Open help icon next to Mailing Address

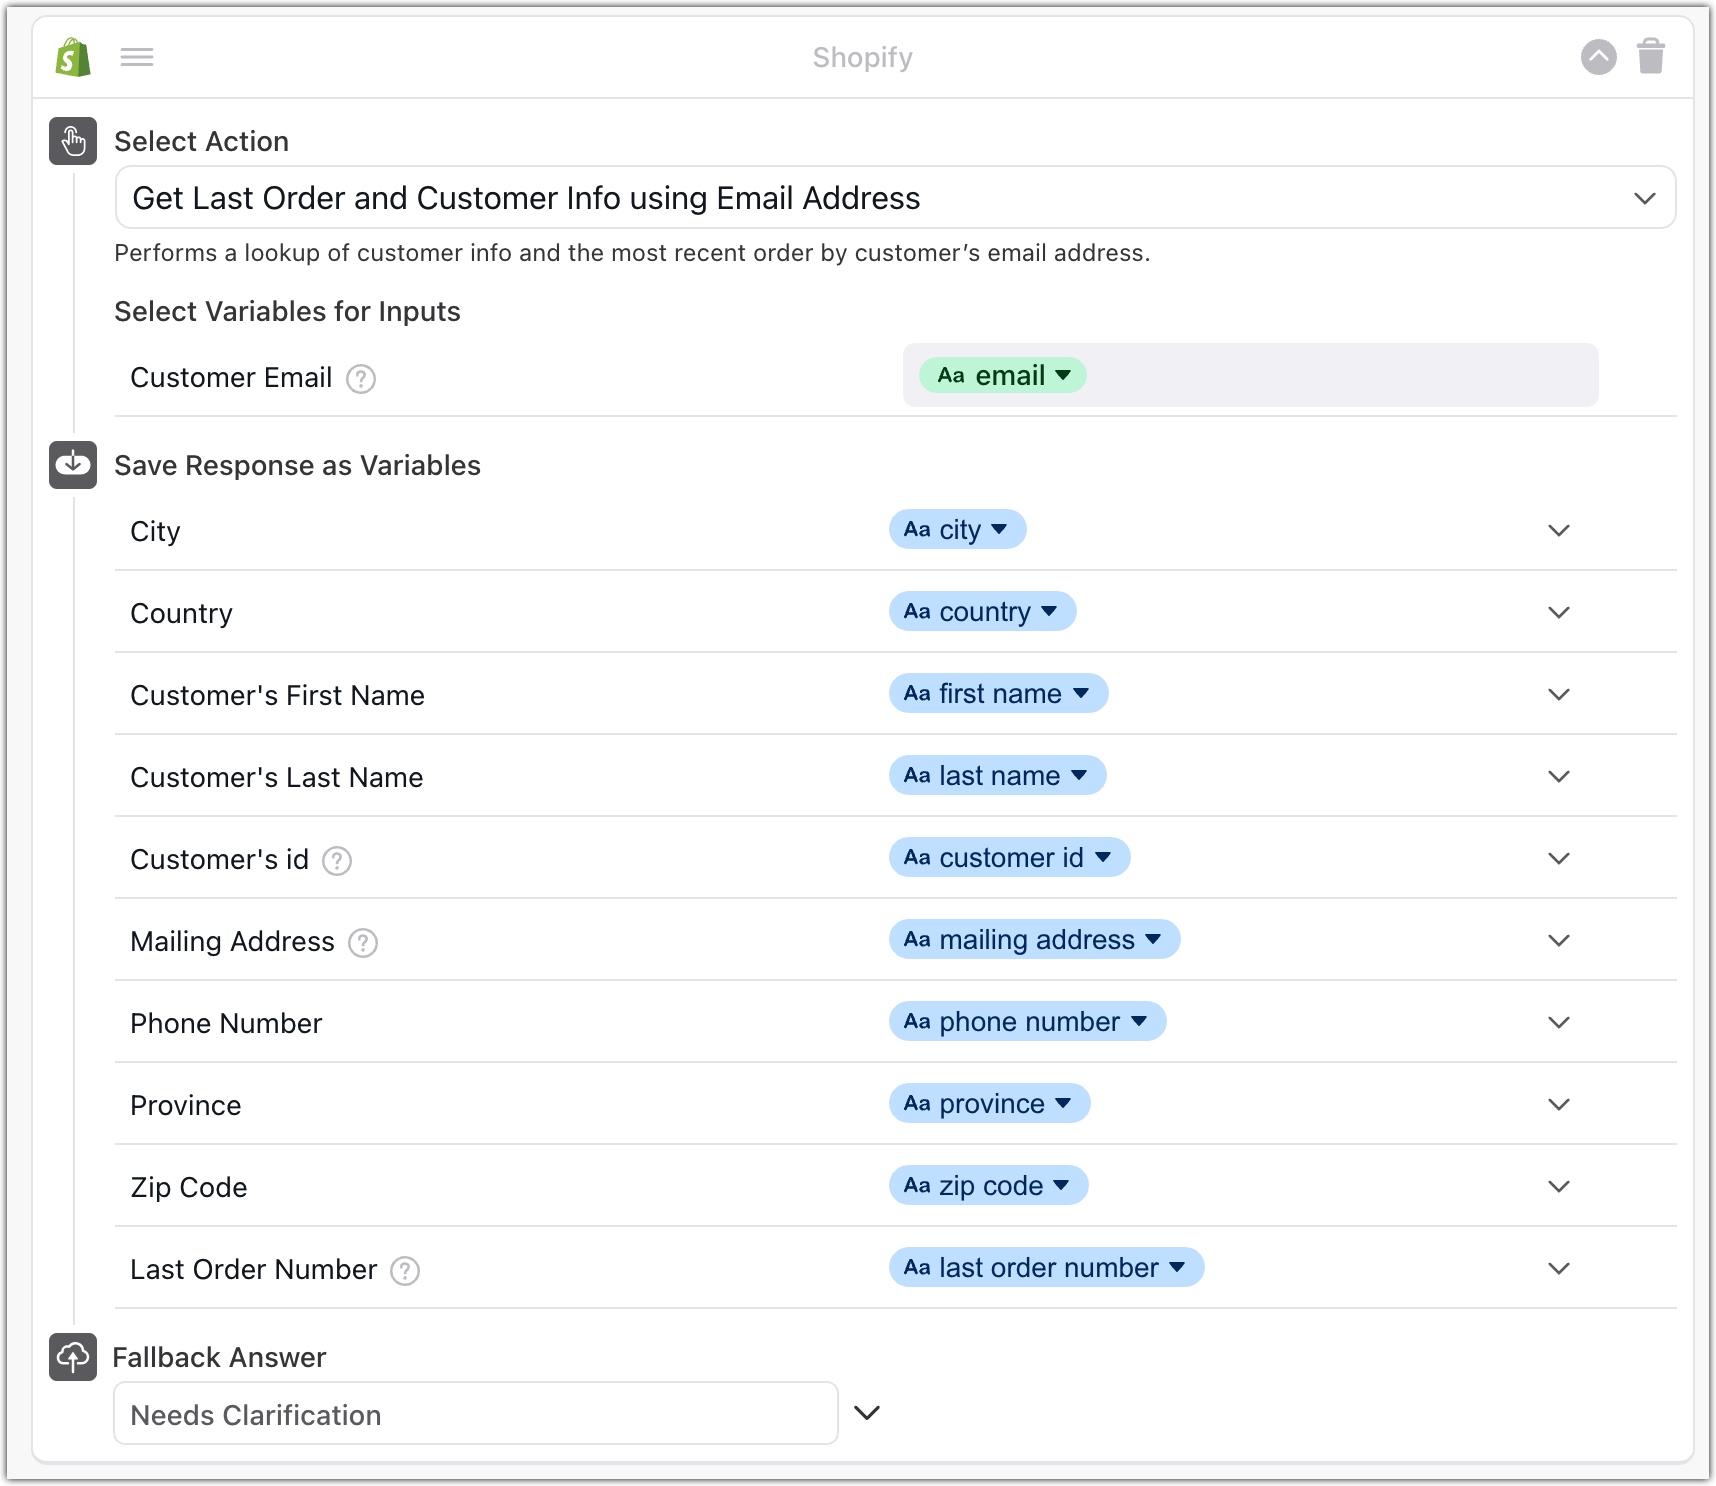tap(363, 943)
